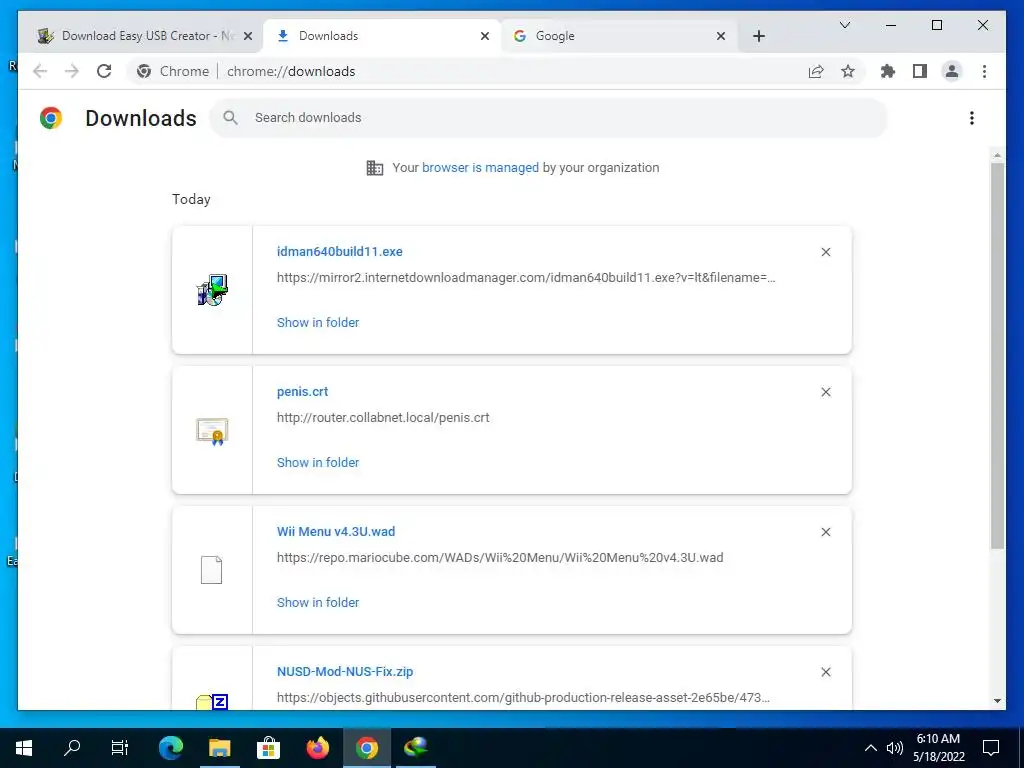This screenshot has width=1024, height=768.
Task: Click the githubusercontent source URL
Action: (x=523, y=697)
